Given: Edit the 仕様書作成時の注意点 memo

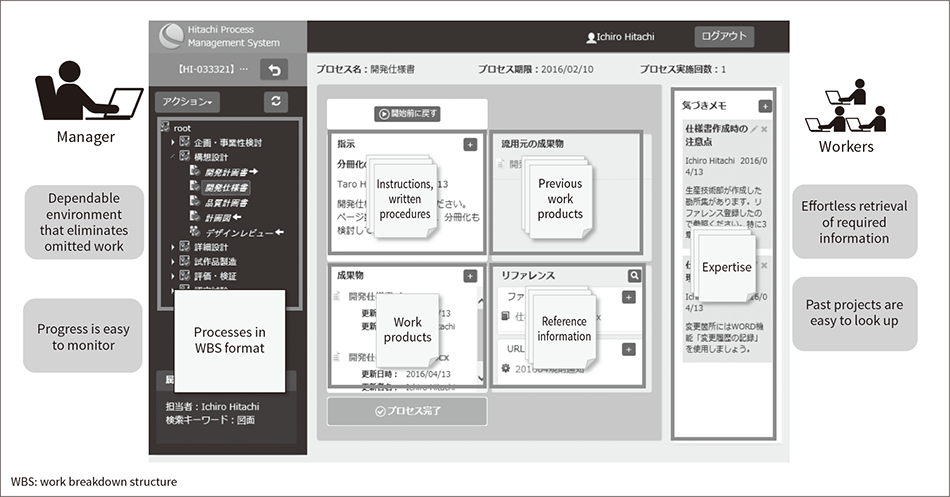Looking at the screenshot, I should 754,130.
